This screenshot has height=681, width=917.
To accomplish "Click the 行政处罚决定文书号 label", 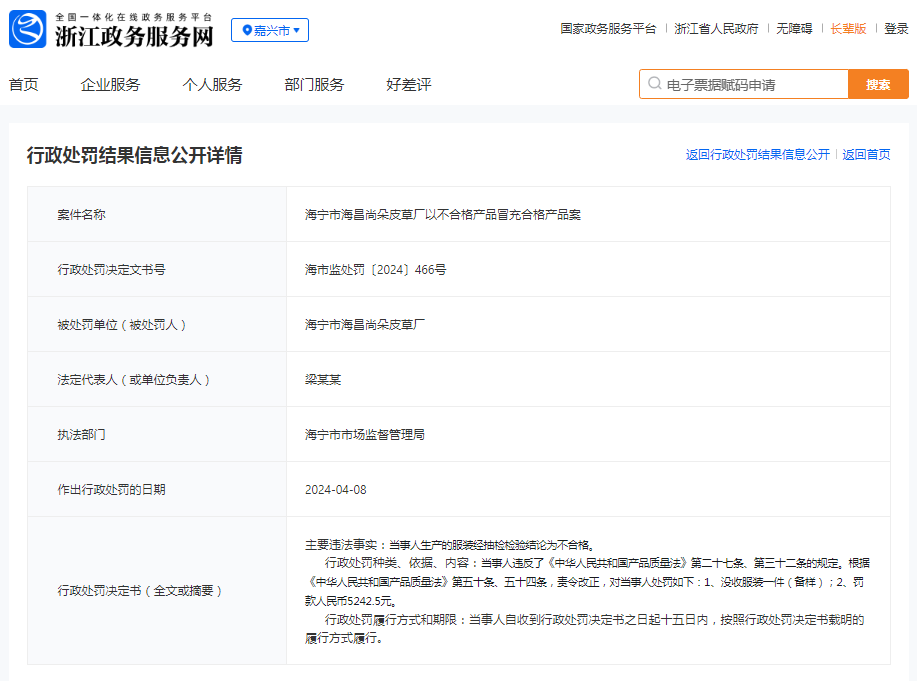I will (111, 270).
